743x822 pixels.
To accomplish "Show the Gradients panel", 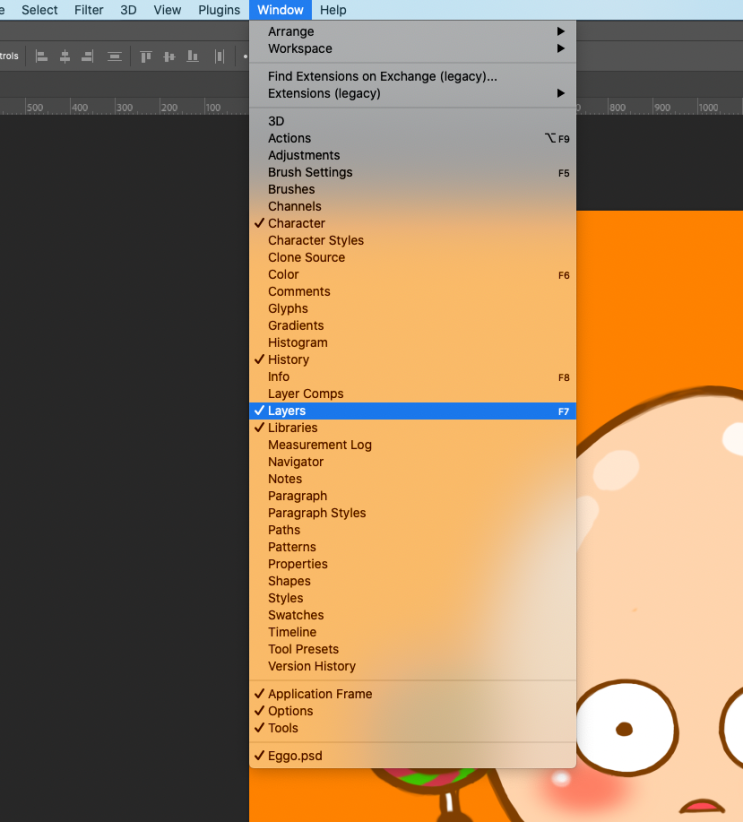I will [x=412, y=326].
